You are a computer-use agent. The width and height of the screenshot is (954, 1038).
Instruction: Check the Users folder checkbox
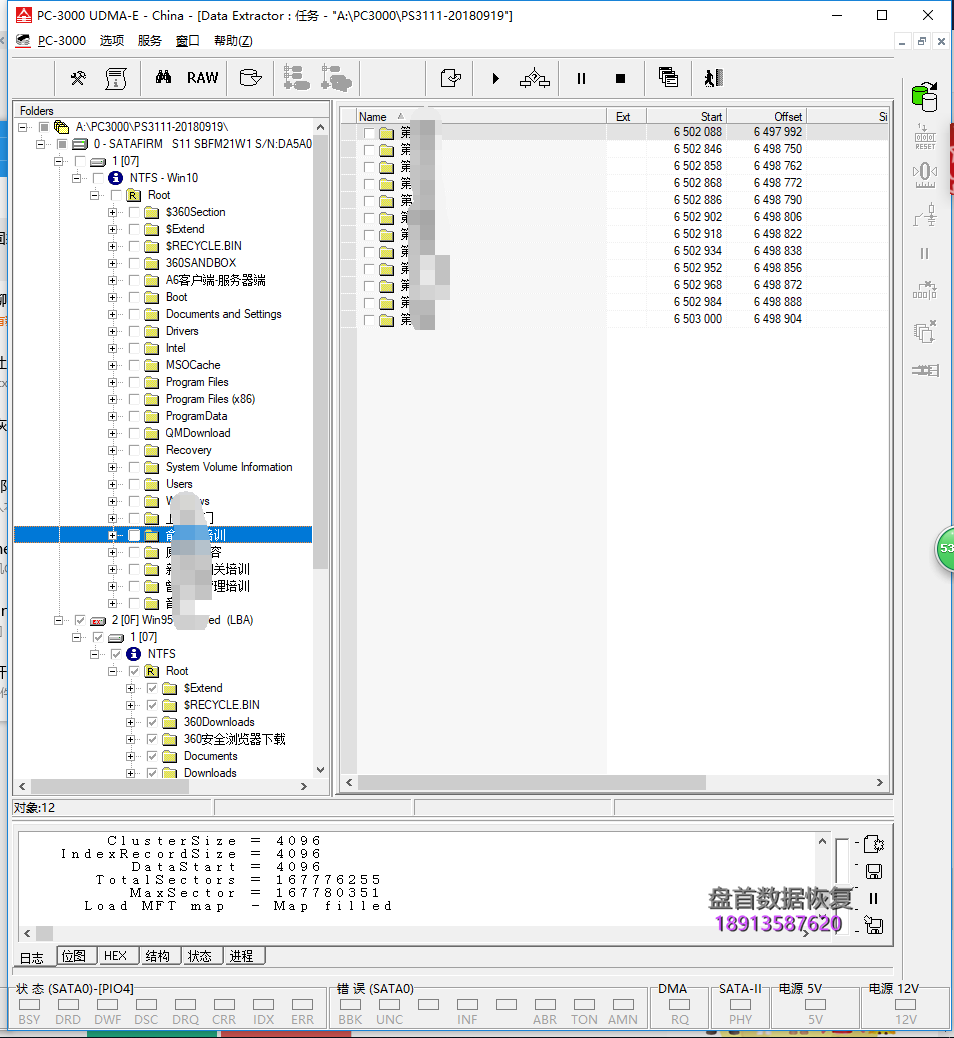point(134,484)
